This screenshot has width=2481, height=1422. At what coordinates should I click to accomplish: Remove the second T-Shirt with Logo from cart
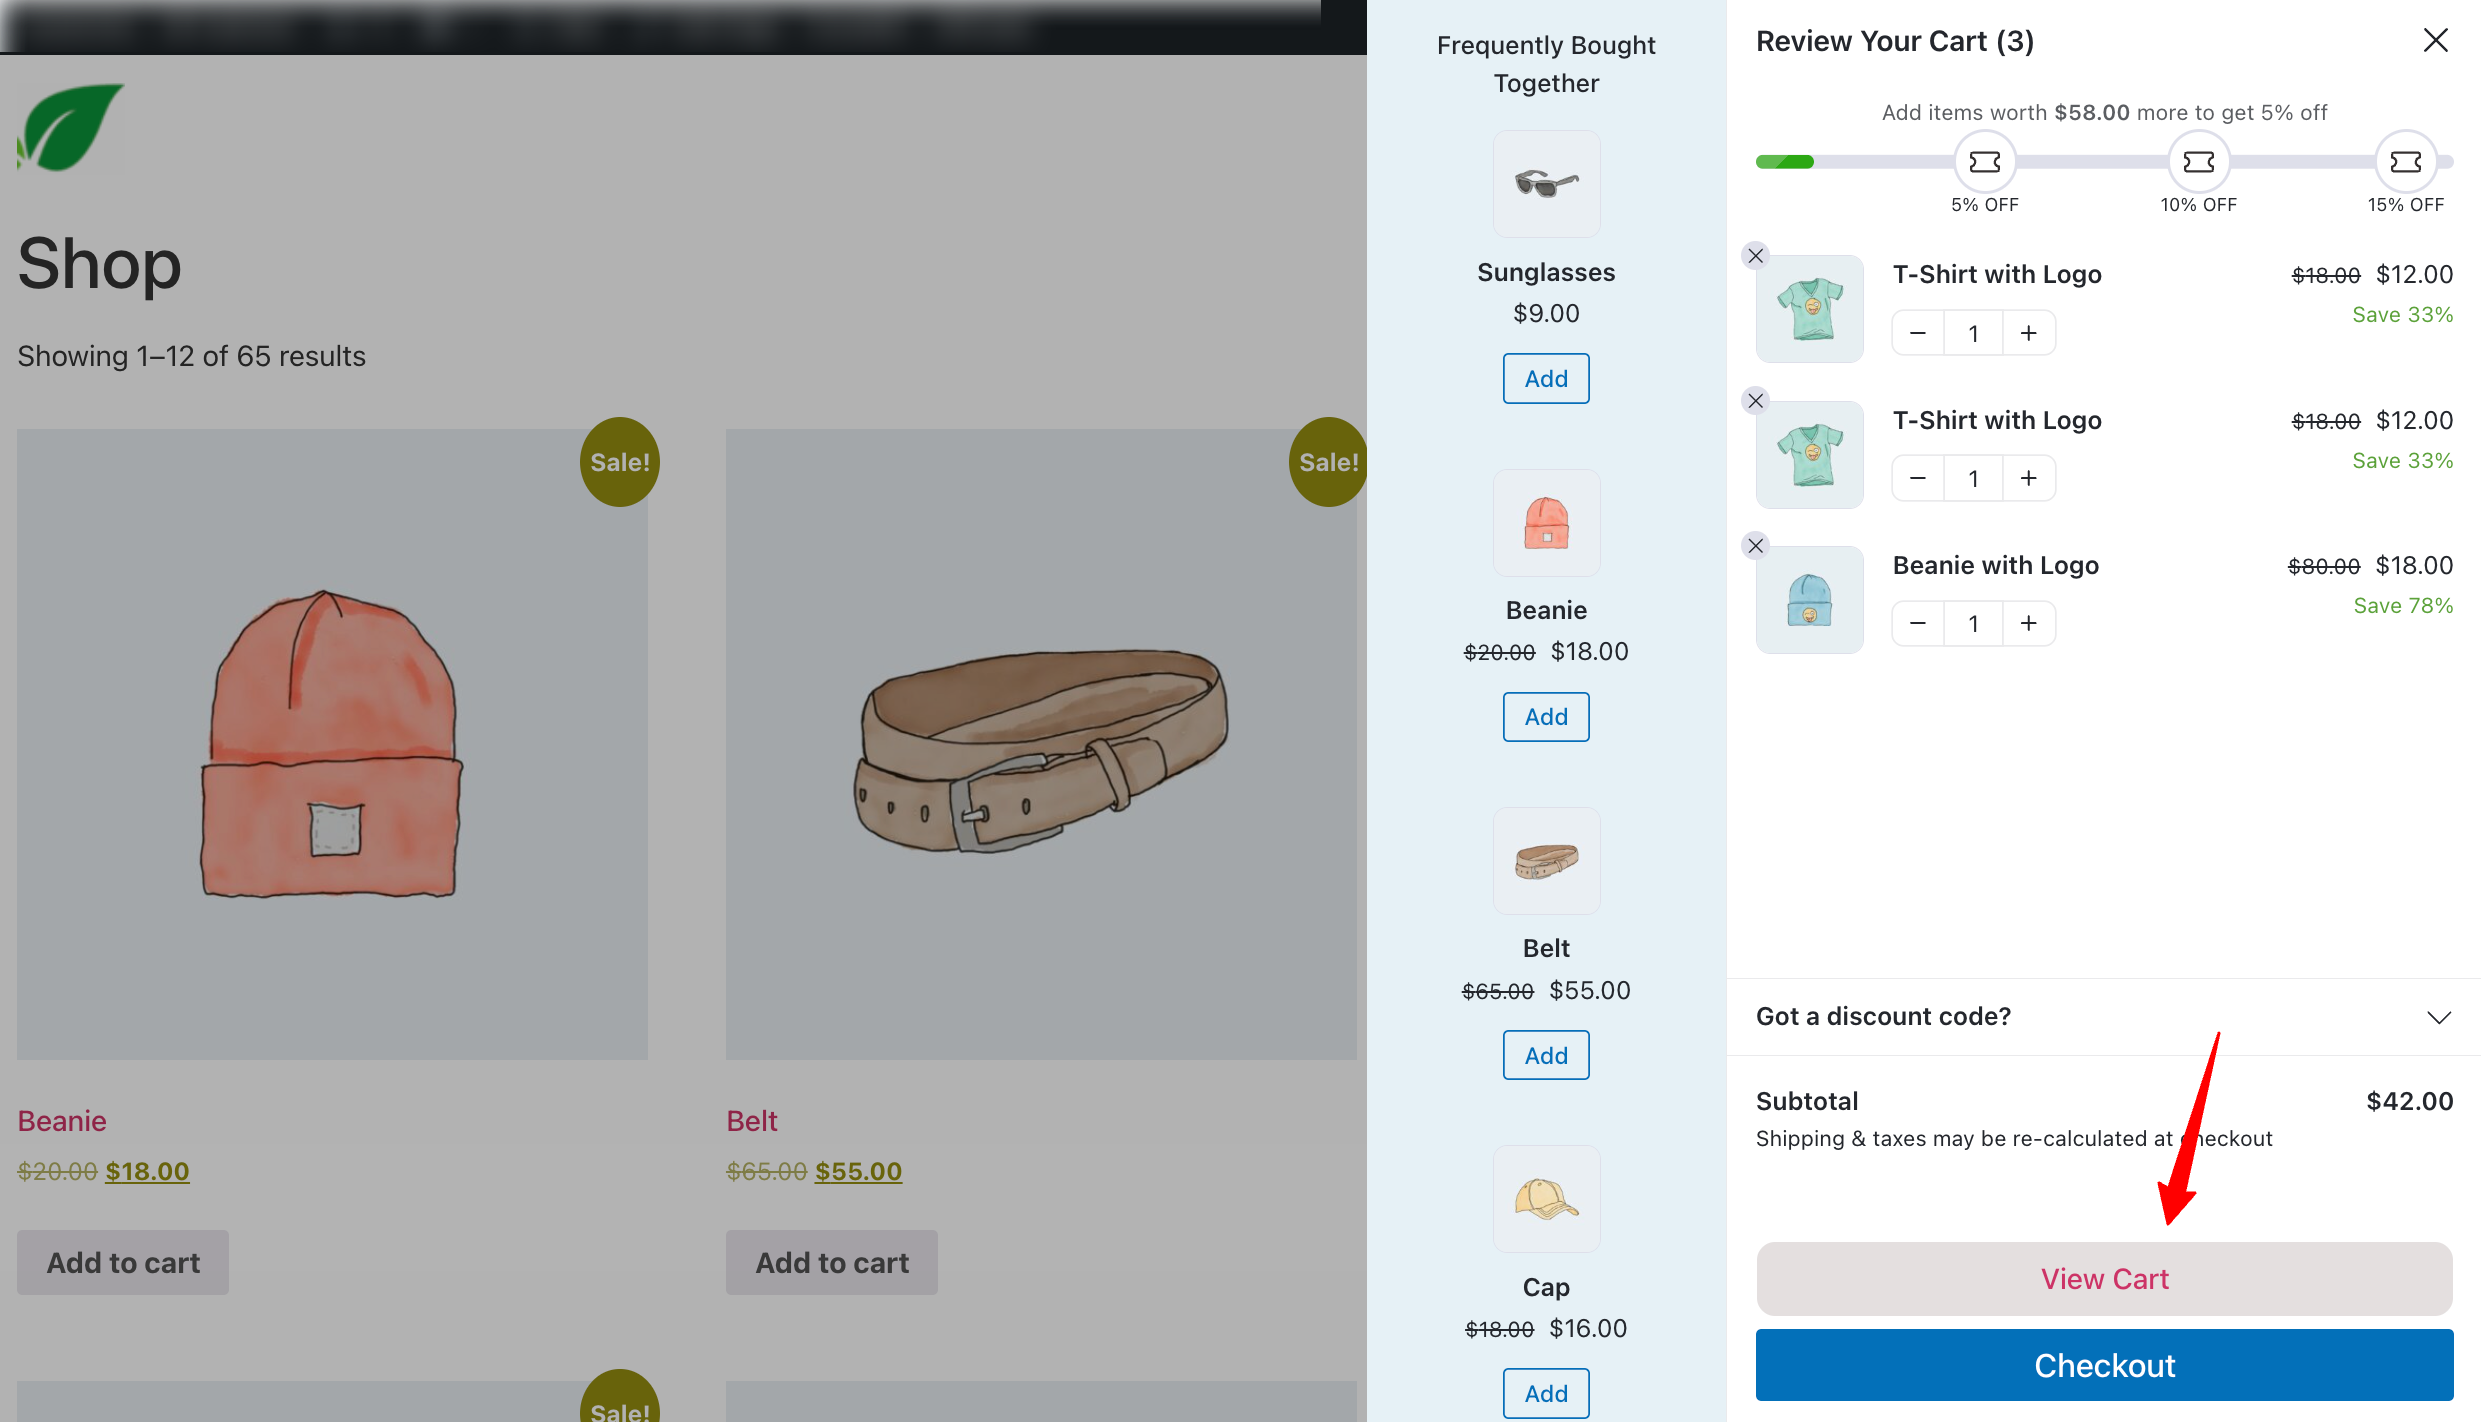[x=1755, y=401]
